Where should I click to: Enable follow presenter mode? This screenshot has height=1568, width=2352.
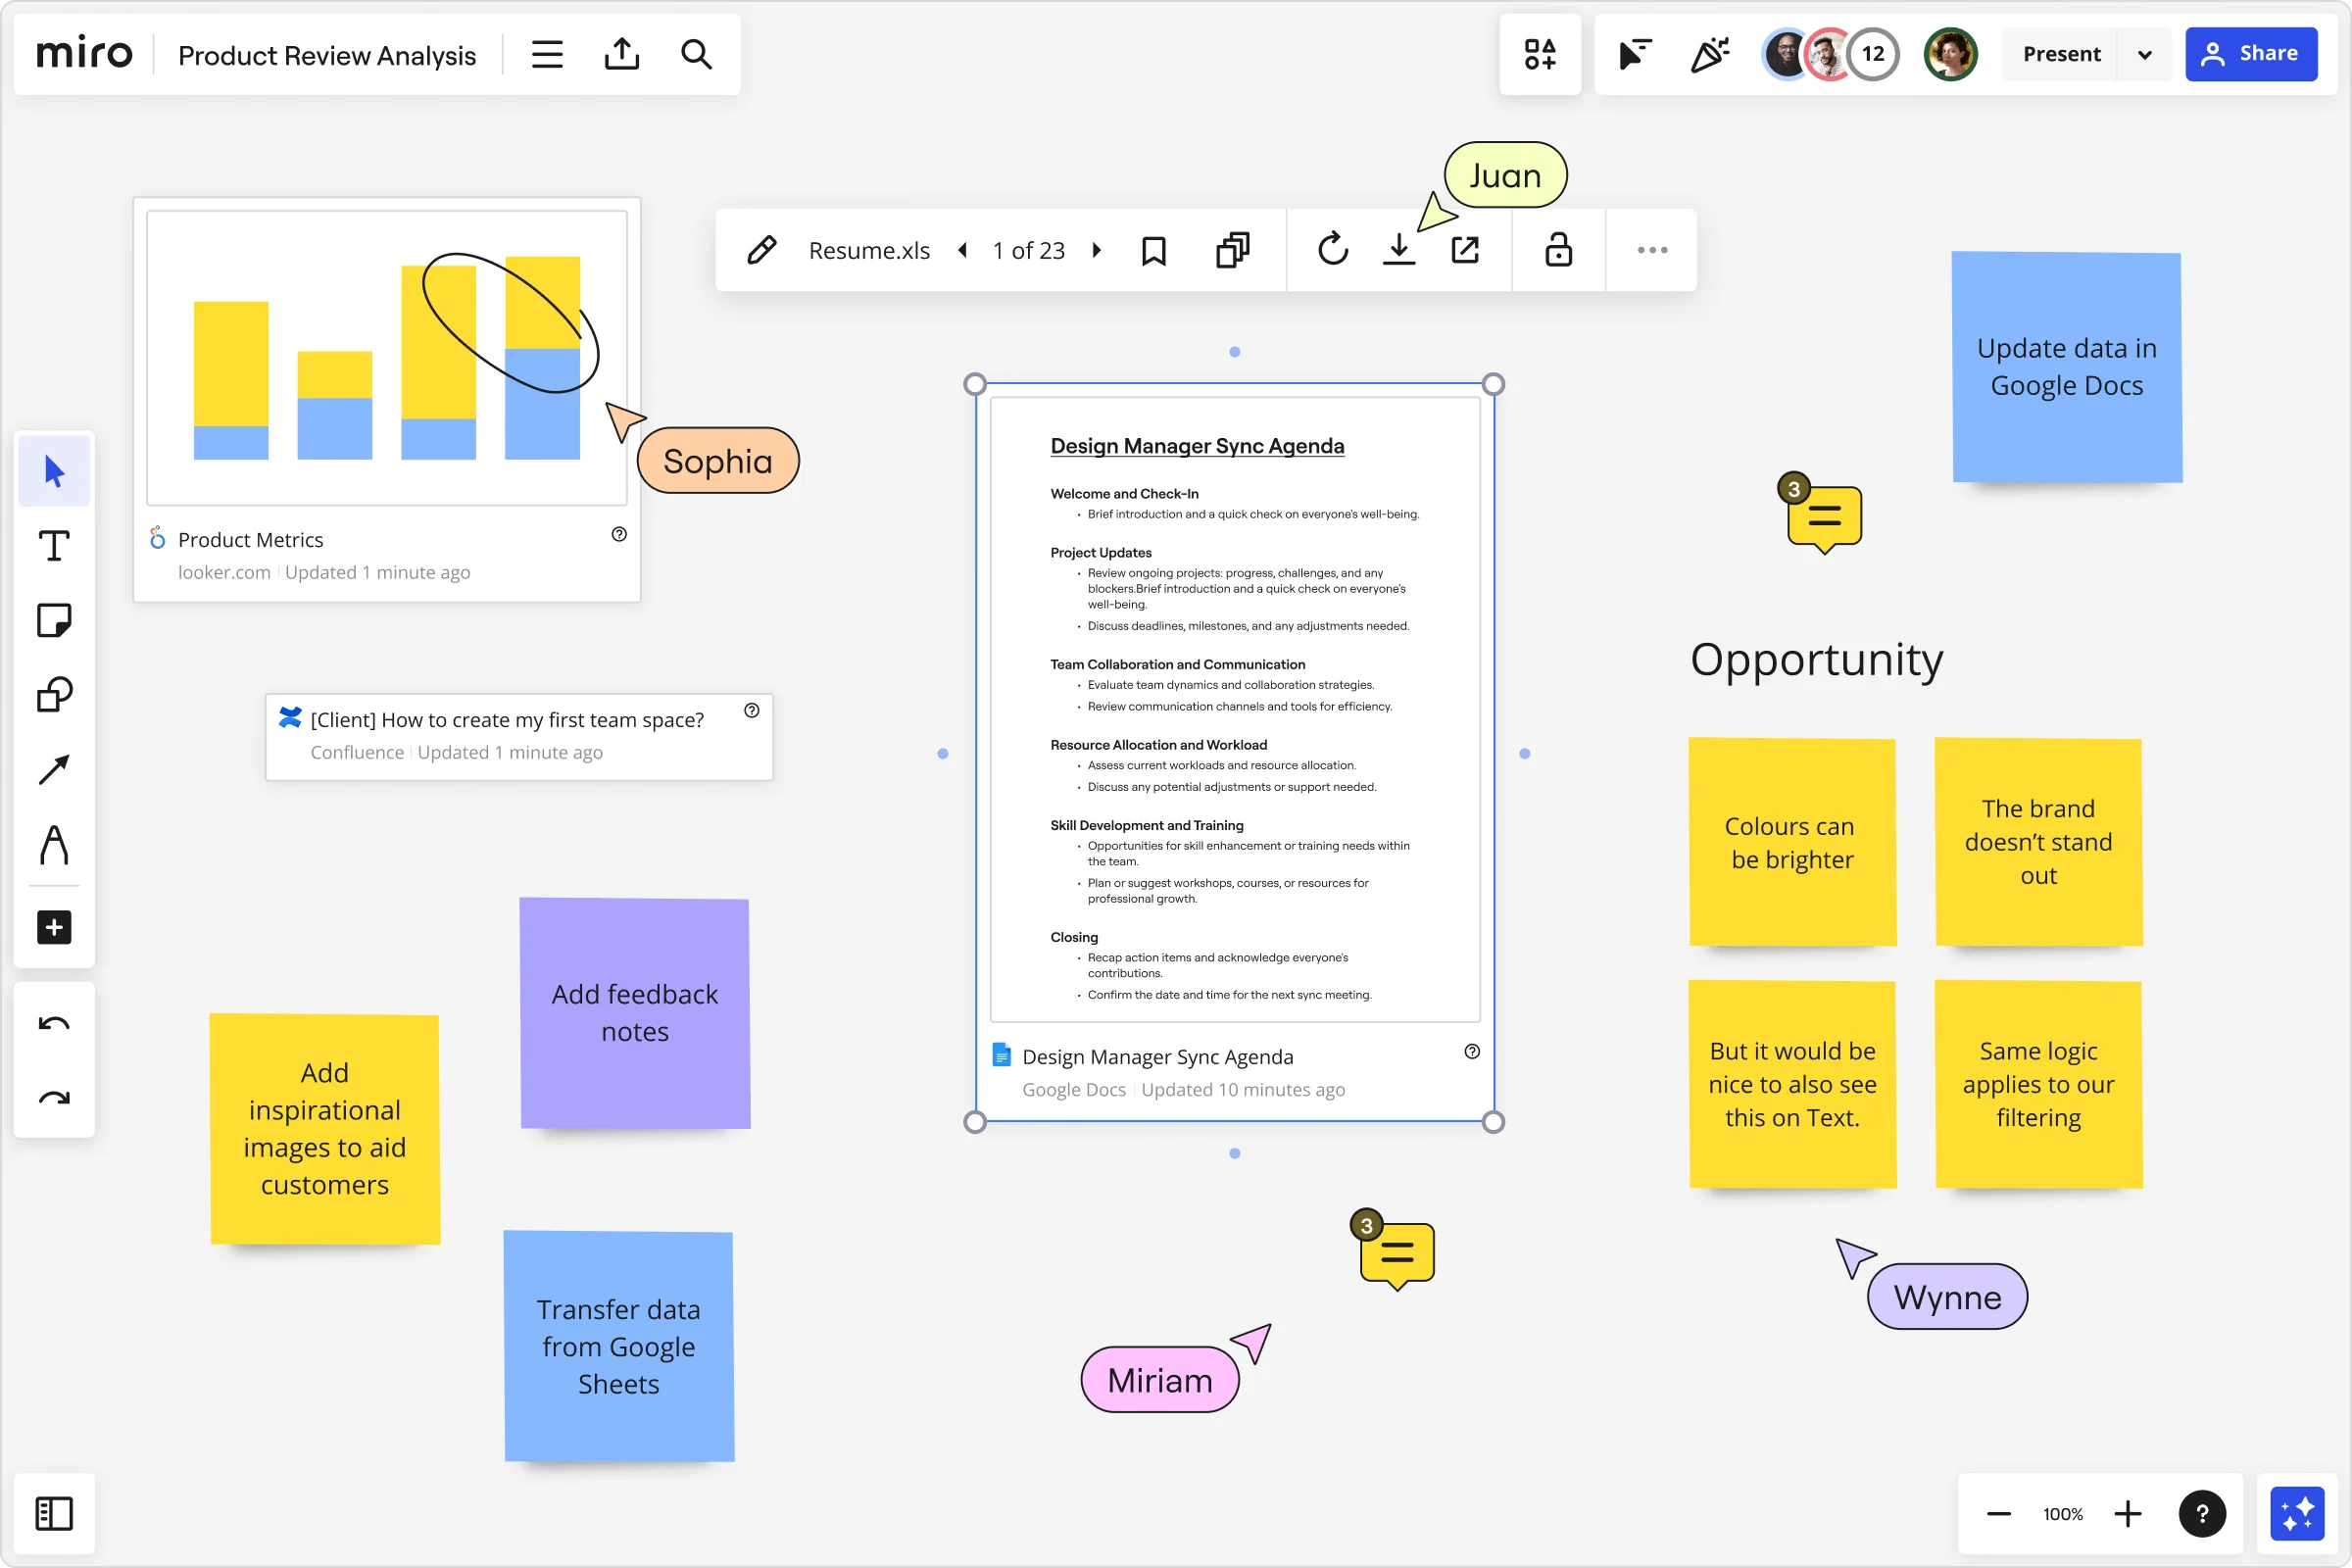1633,54
